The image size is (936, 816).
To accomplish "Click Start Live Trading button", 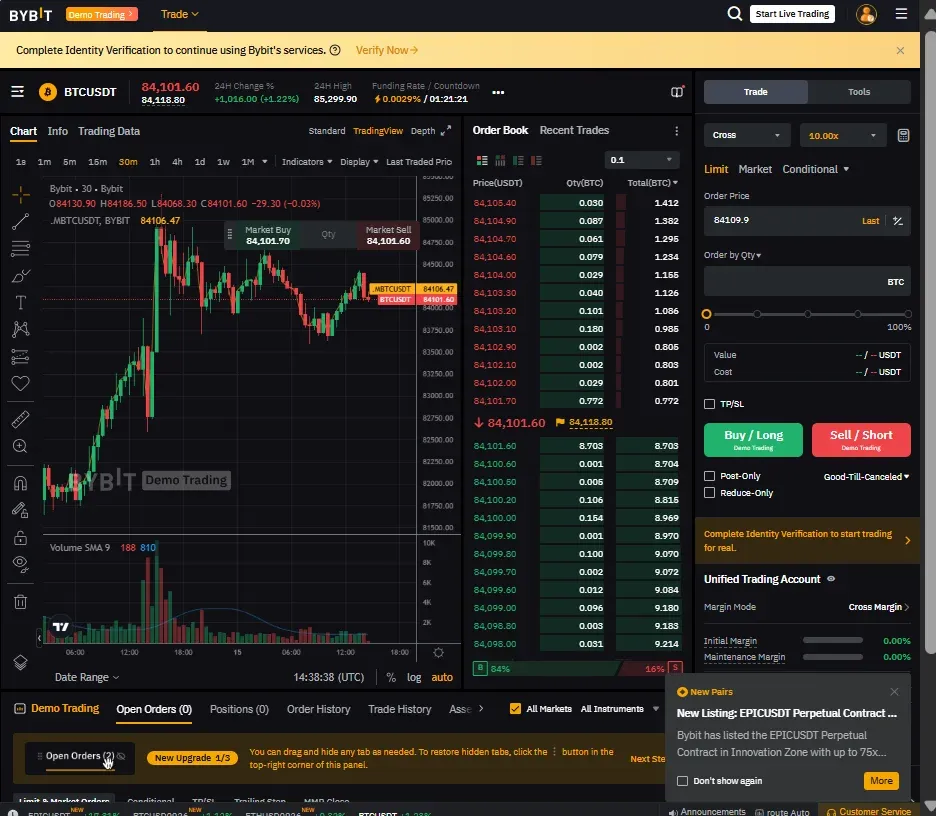I will (x=792, y=14).
